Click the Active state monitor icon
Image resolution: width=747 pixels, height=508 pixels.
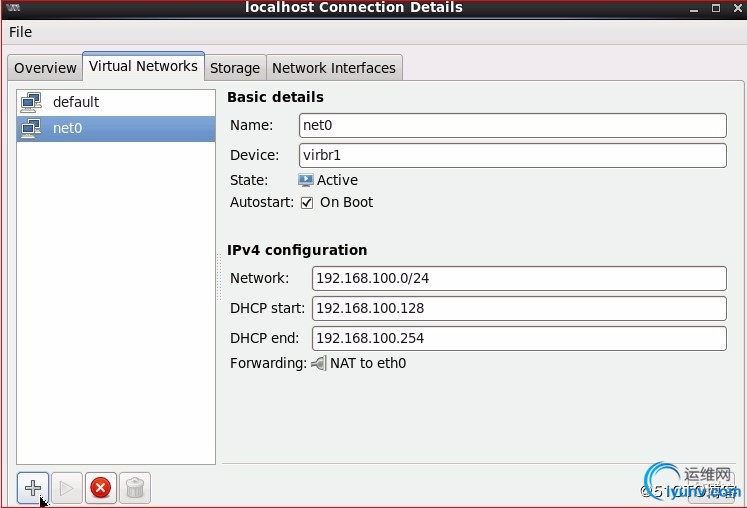(x=306, y=180)
